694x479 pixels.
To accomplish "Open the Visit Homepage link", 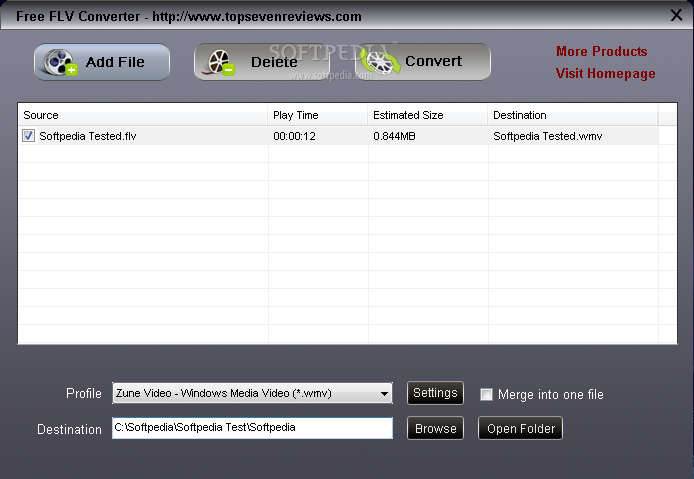I will (605, 73).
